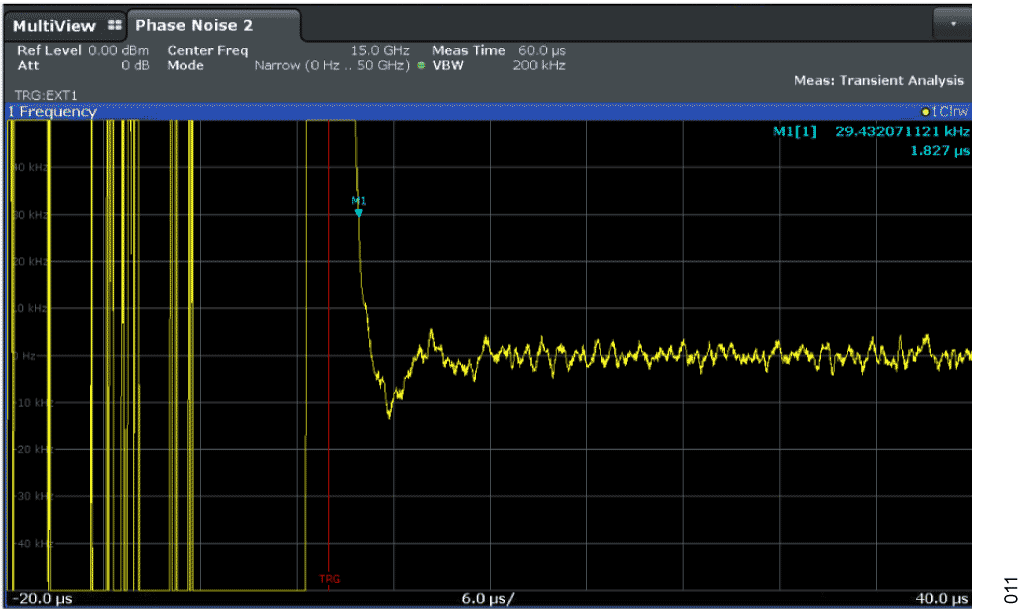1024x611 pixels.
Task: Click the VBW 200 kHz setting
Action: pos(498,66)
